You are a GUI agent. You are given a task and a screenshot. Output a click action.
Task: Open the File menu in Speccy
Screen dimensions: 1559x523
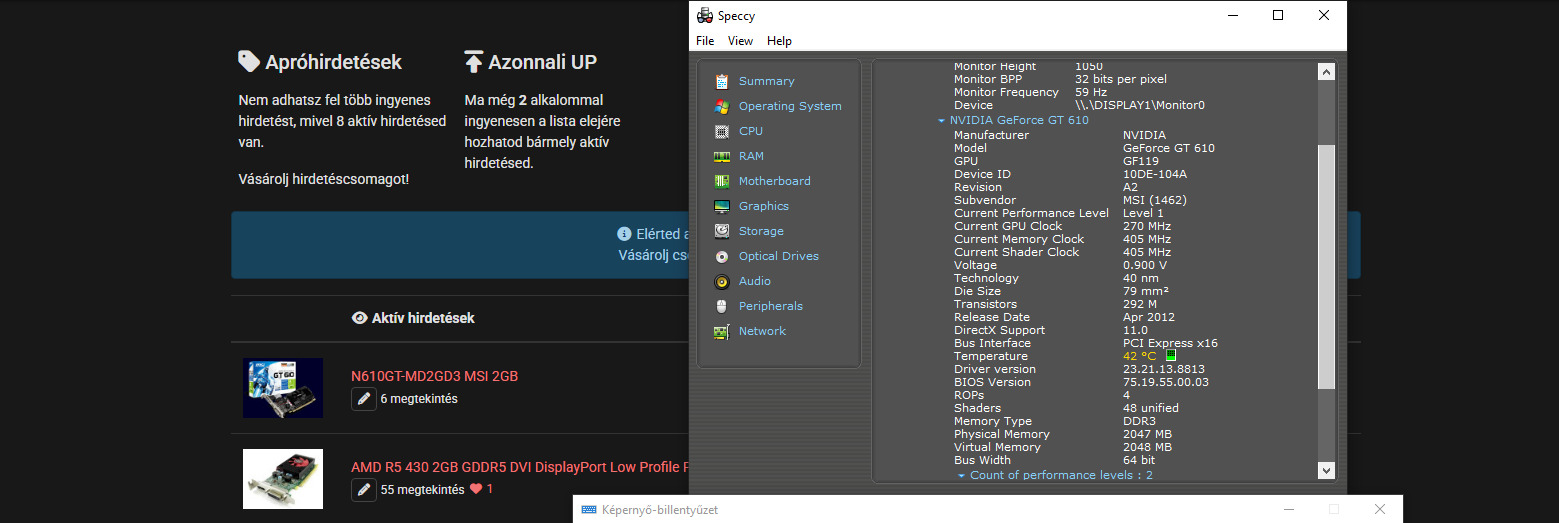tap(705, 41)
